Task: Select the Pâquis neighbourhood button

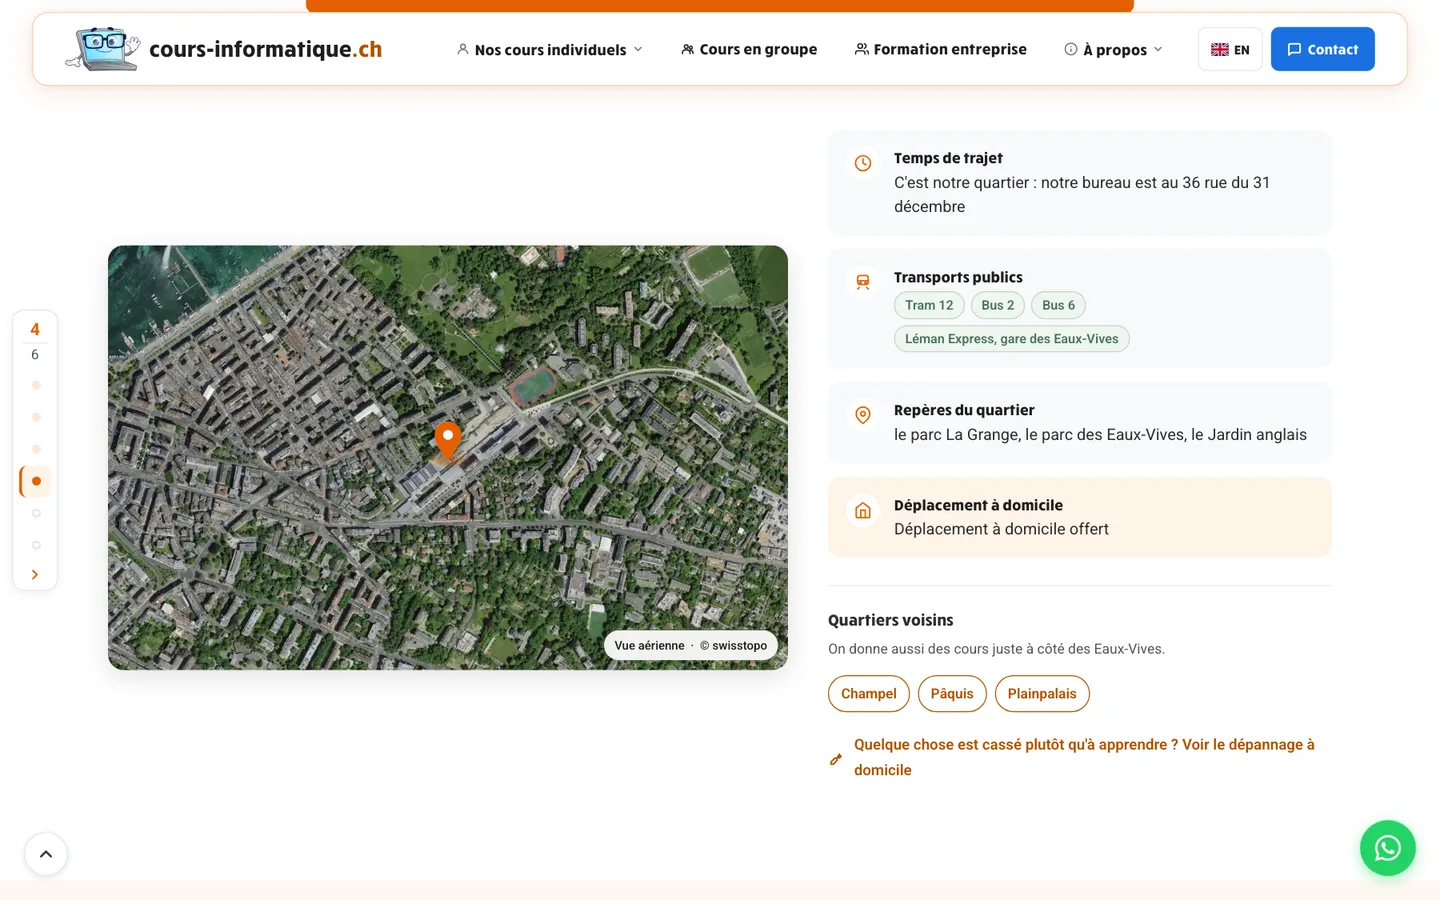Action: click(952, 694)
